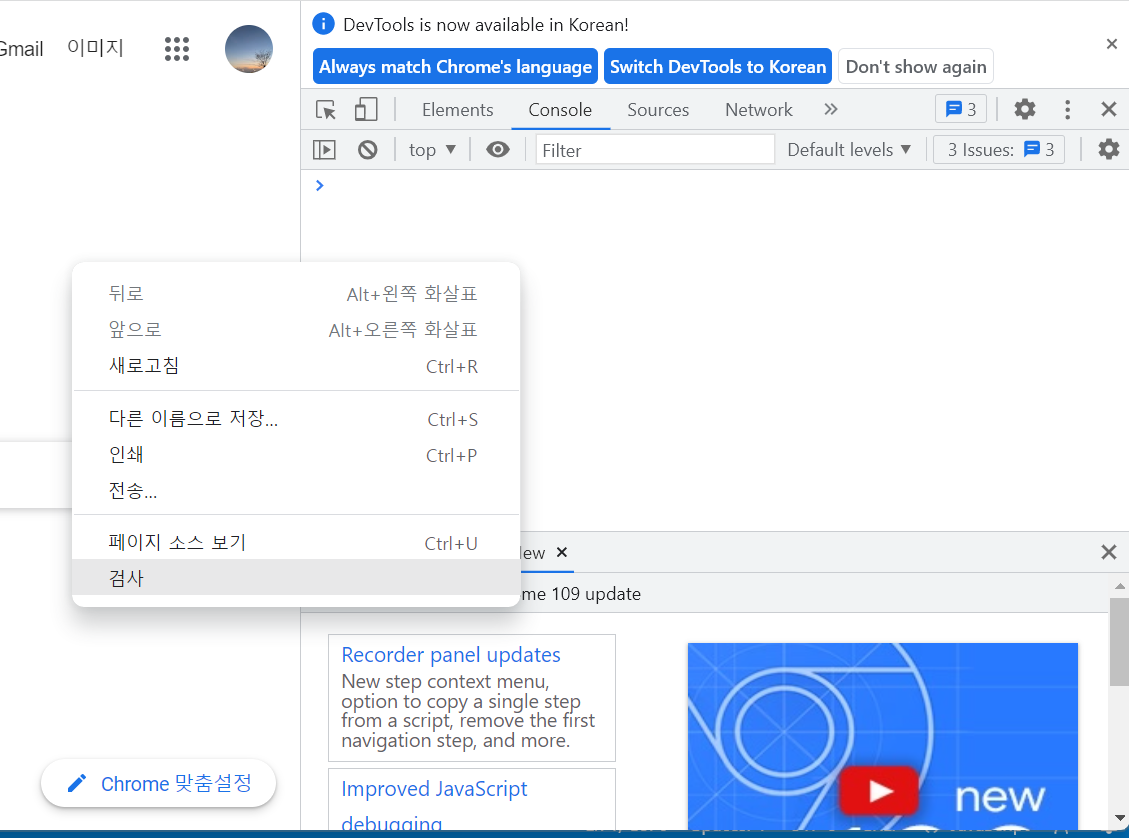Image resolution: width=1129 pixels, height=838 pixels.
Task: Select 다른 이름으로 저장 menu item
Action: (x=296, y=419)
